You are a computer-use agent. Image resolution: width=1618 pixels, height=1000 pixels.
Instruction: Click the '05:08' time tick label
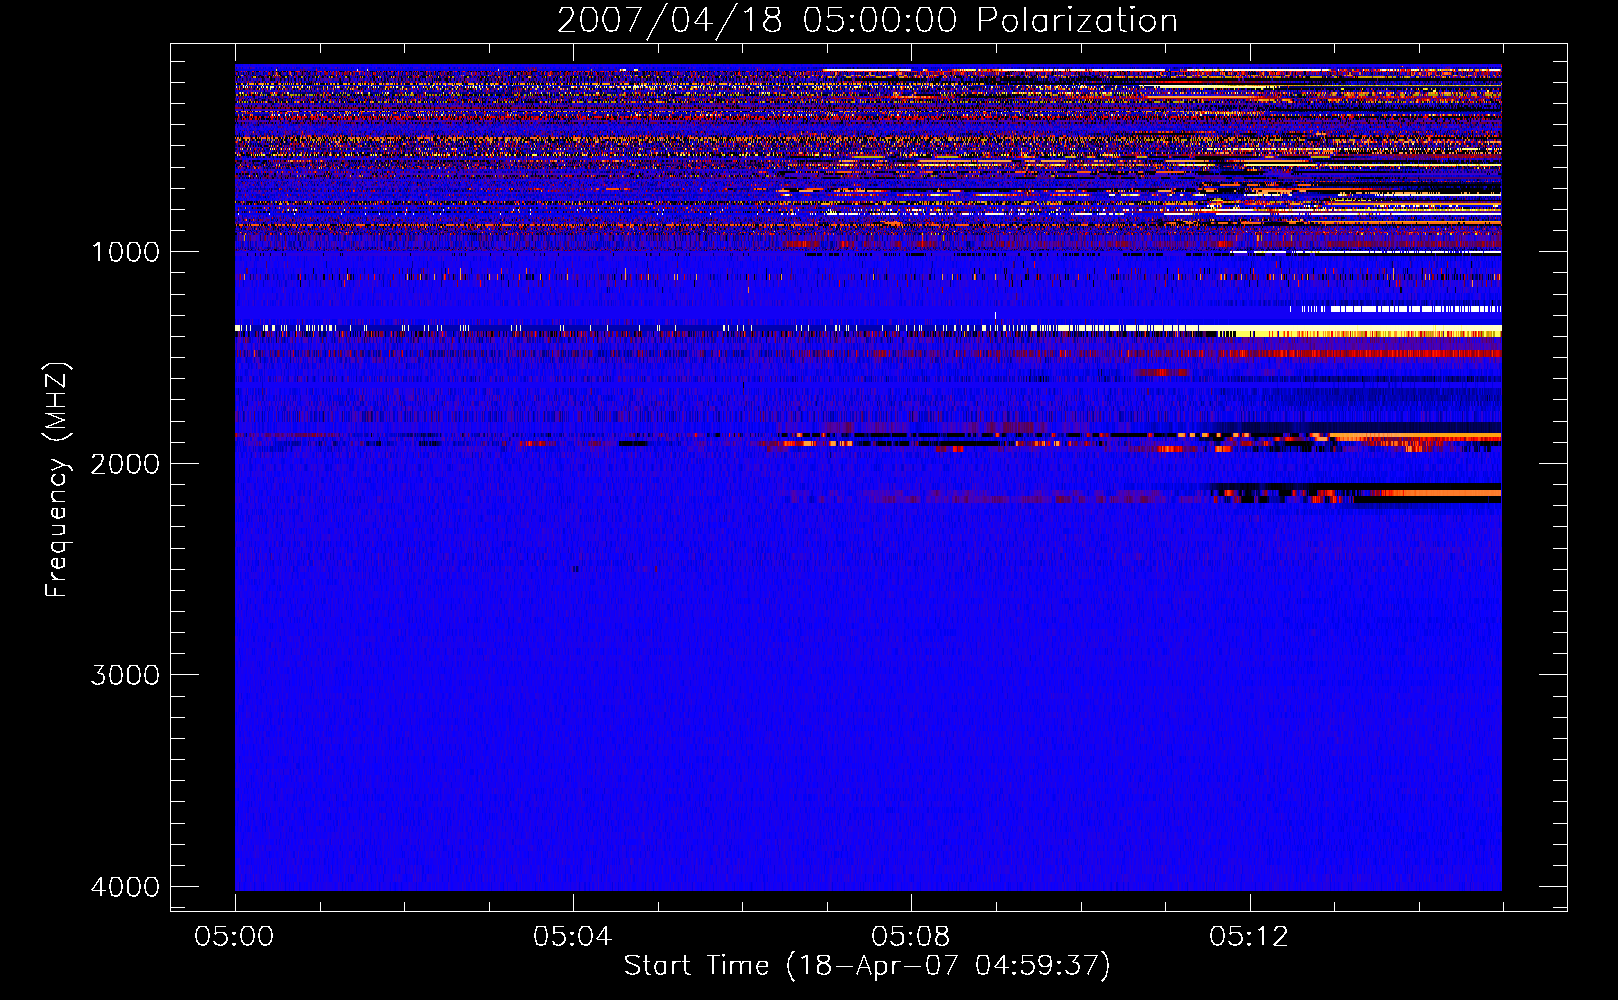(910, 937)
